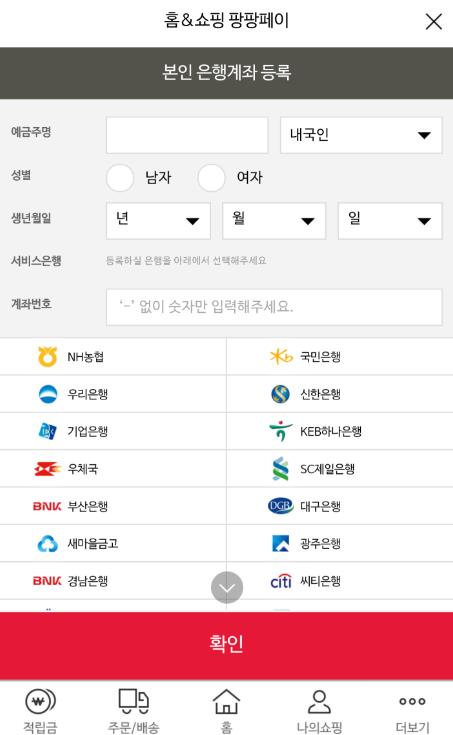453x735 pixels.
Task: Go to 나의쇼핑 tab
Action: 319,710
